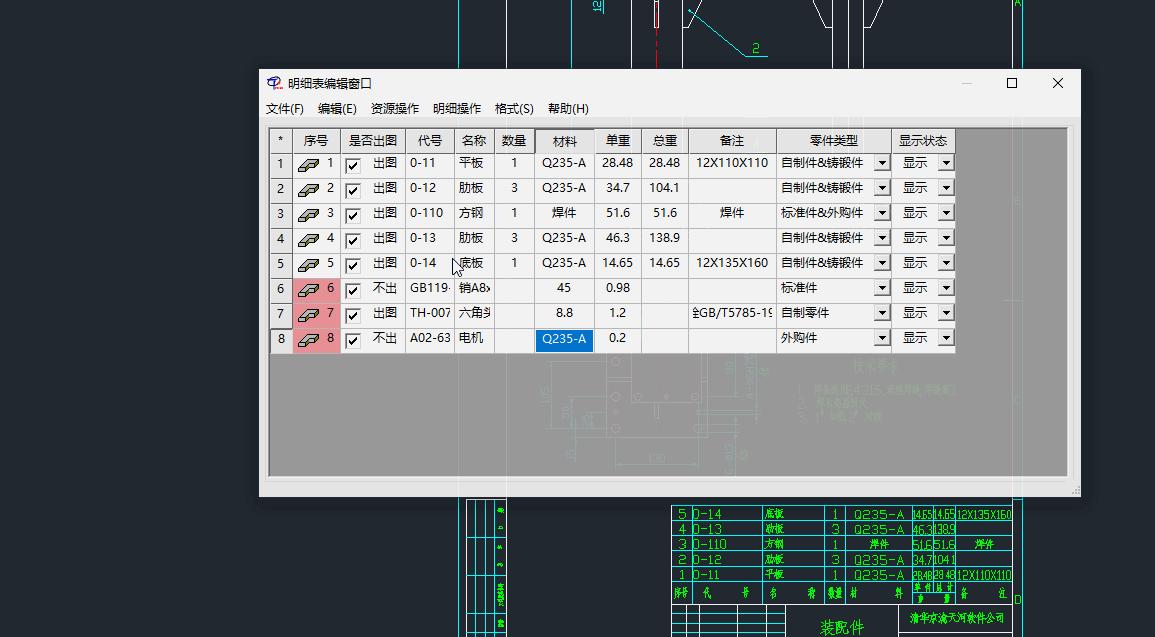Open the 显示状态 dropdown on 方钢 row
The width and height of the screenshot is (1155, 637).
946,213
